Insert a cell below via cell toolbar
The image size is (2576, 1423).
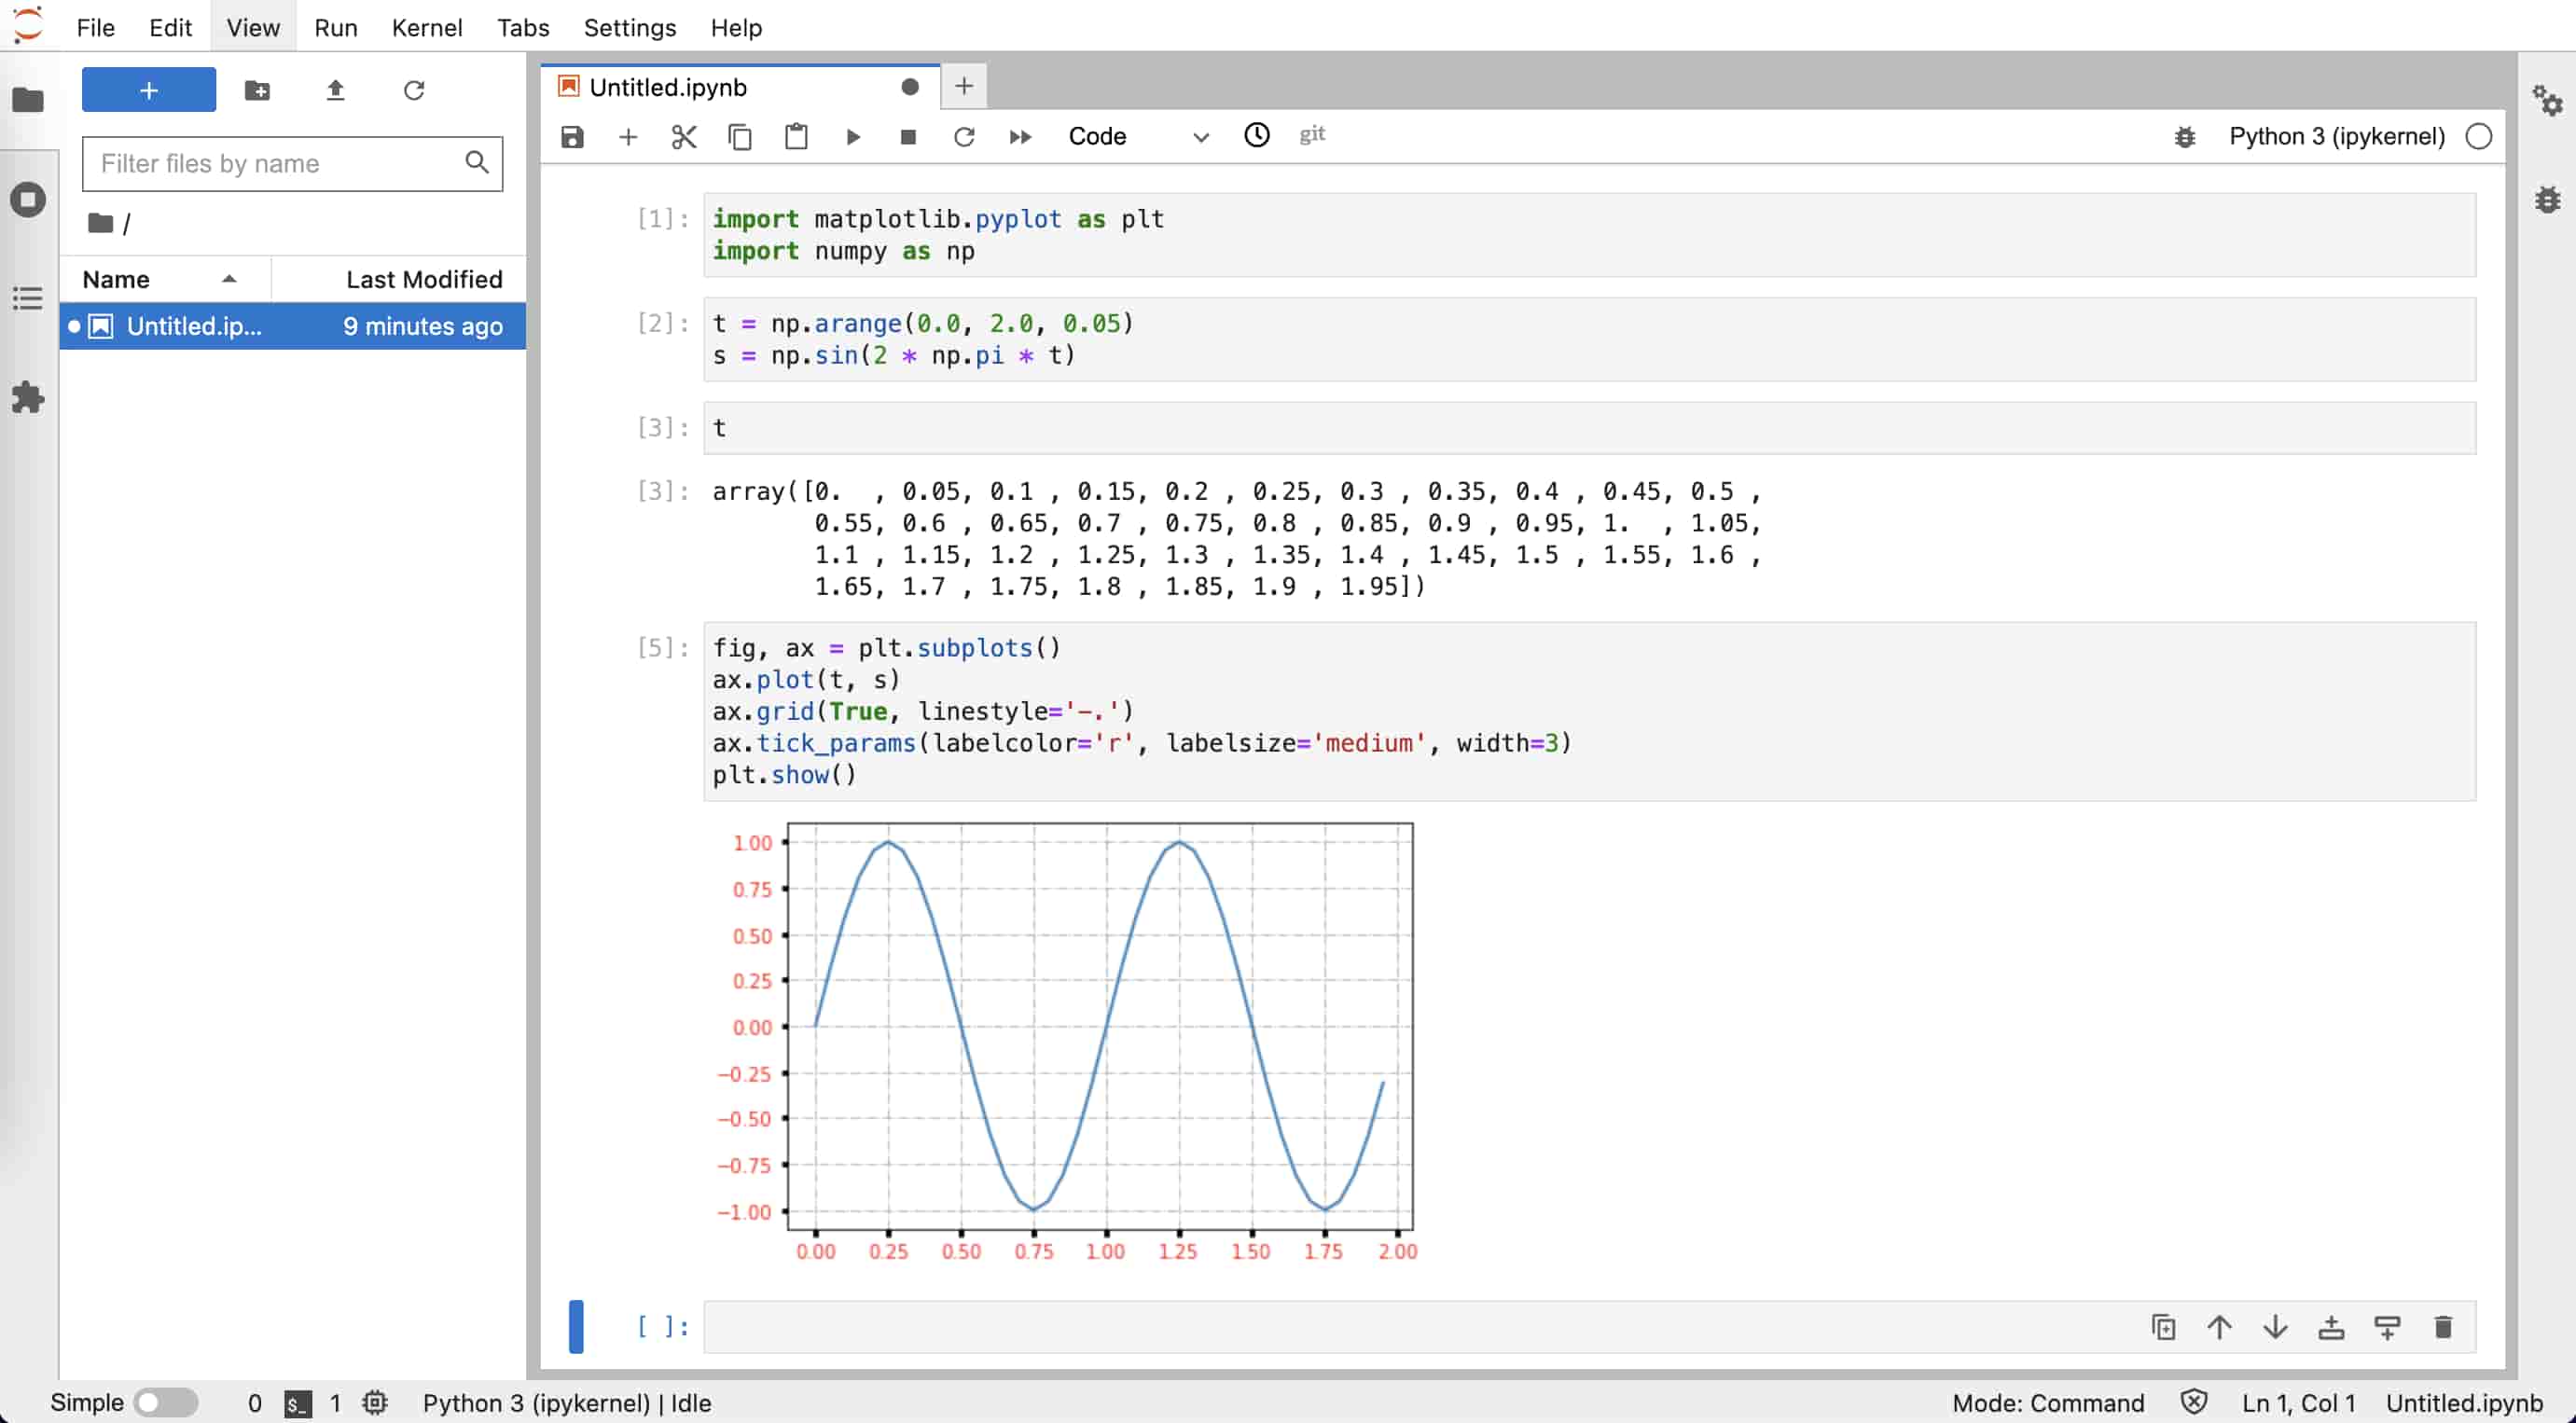pos(2387,1327)
